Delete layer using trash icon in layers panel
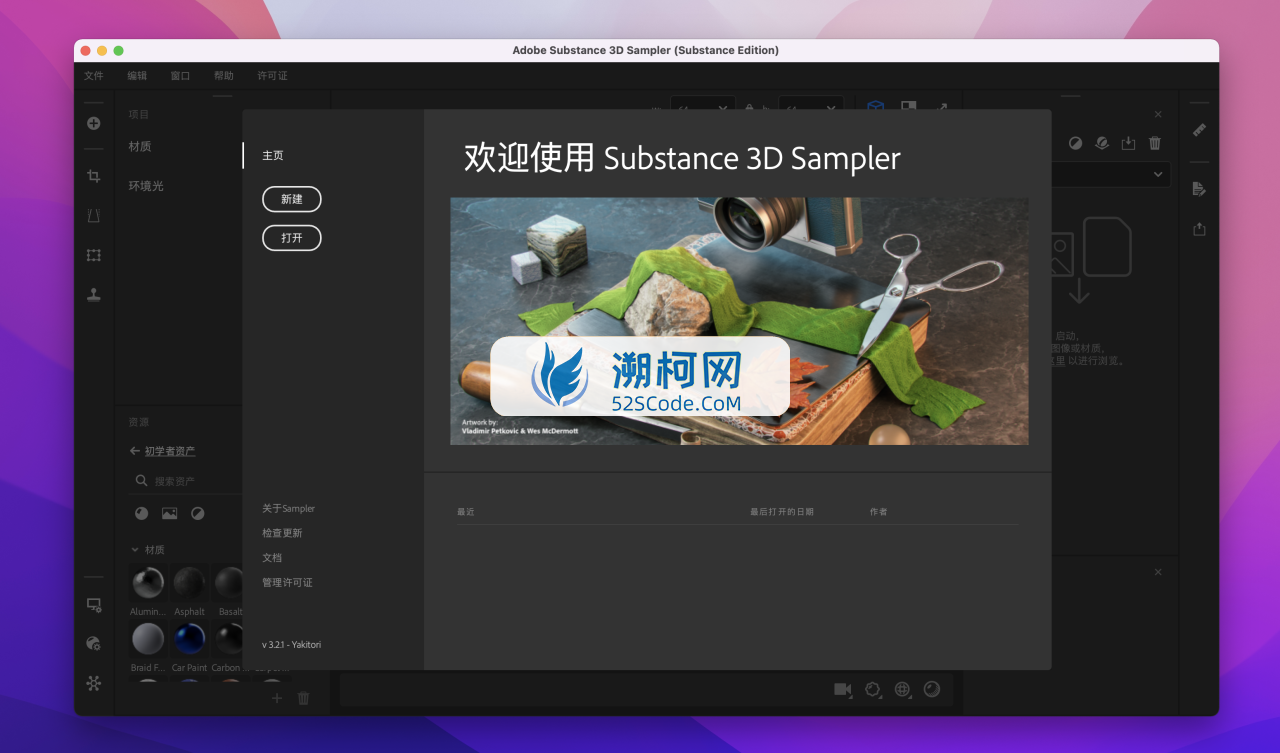The image size is (1280, 753). coord(1155,143)
